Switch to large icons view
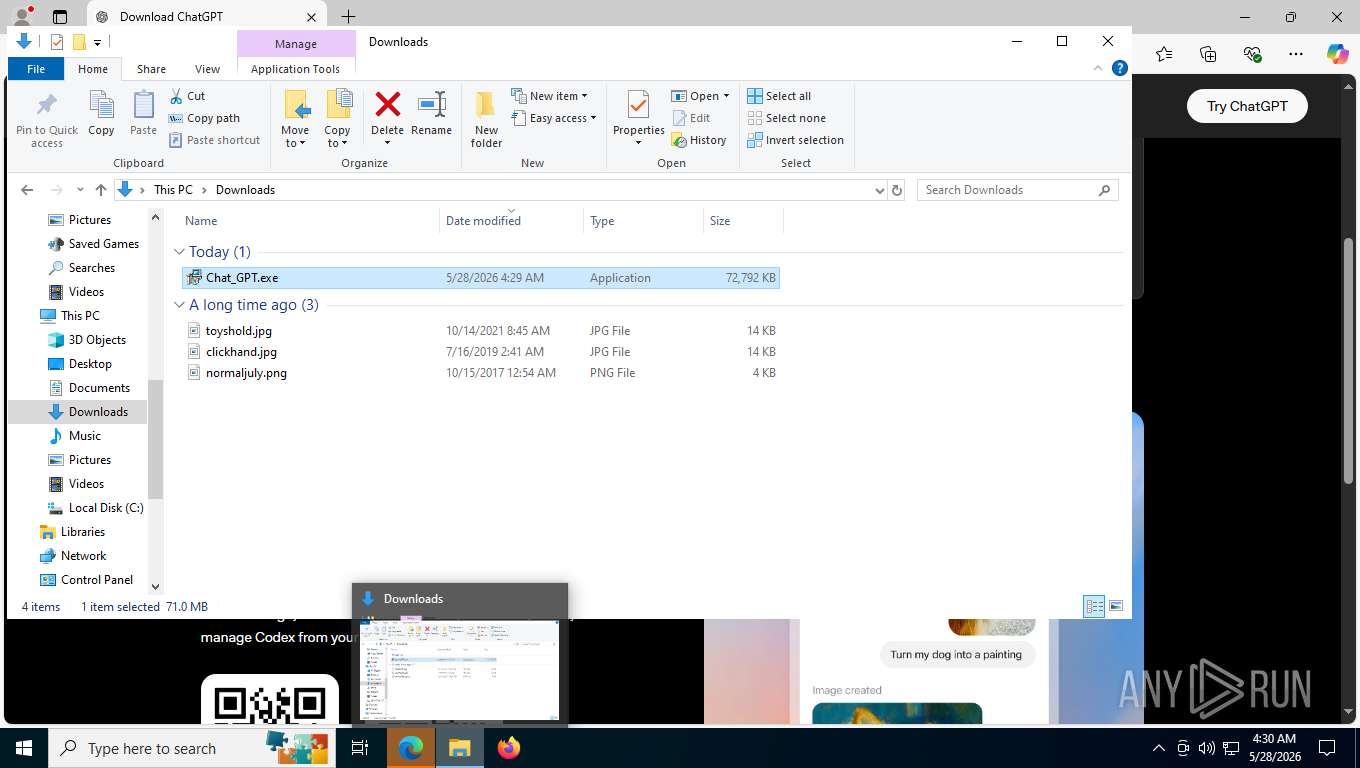 (x=1116, y=606)
